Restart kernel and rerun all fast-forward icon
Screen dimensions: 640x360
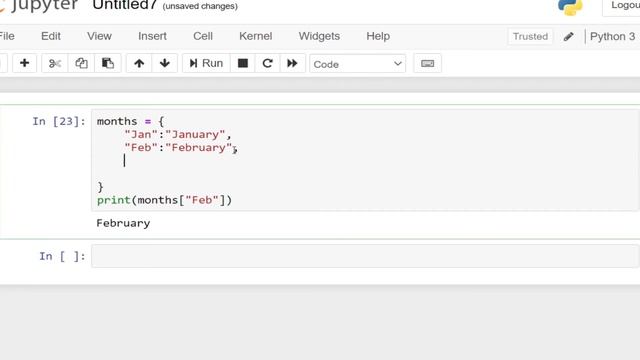tap(292, 63)
